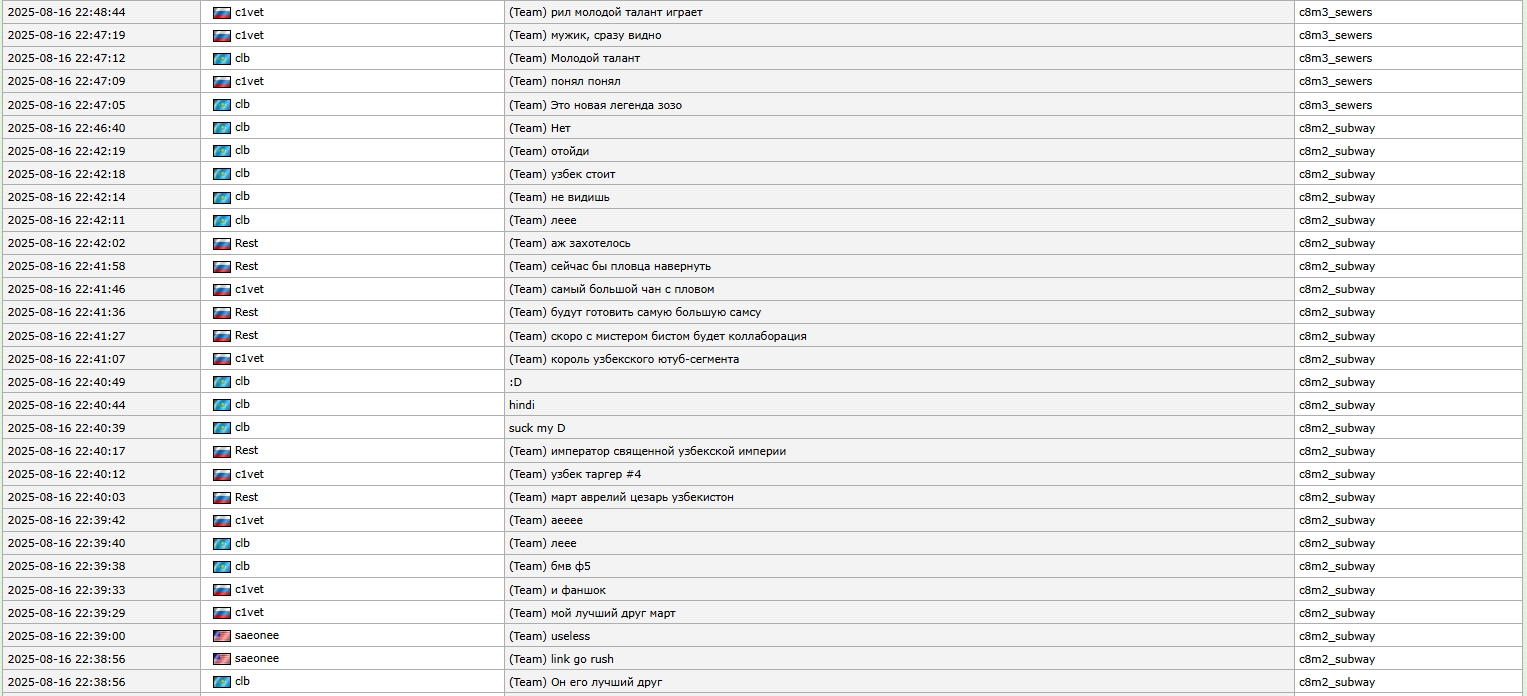Open player c1vet in the 22:47:19 row
The image size is (1527, 696).
(x=249, y=35)
